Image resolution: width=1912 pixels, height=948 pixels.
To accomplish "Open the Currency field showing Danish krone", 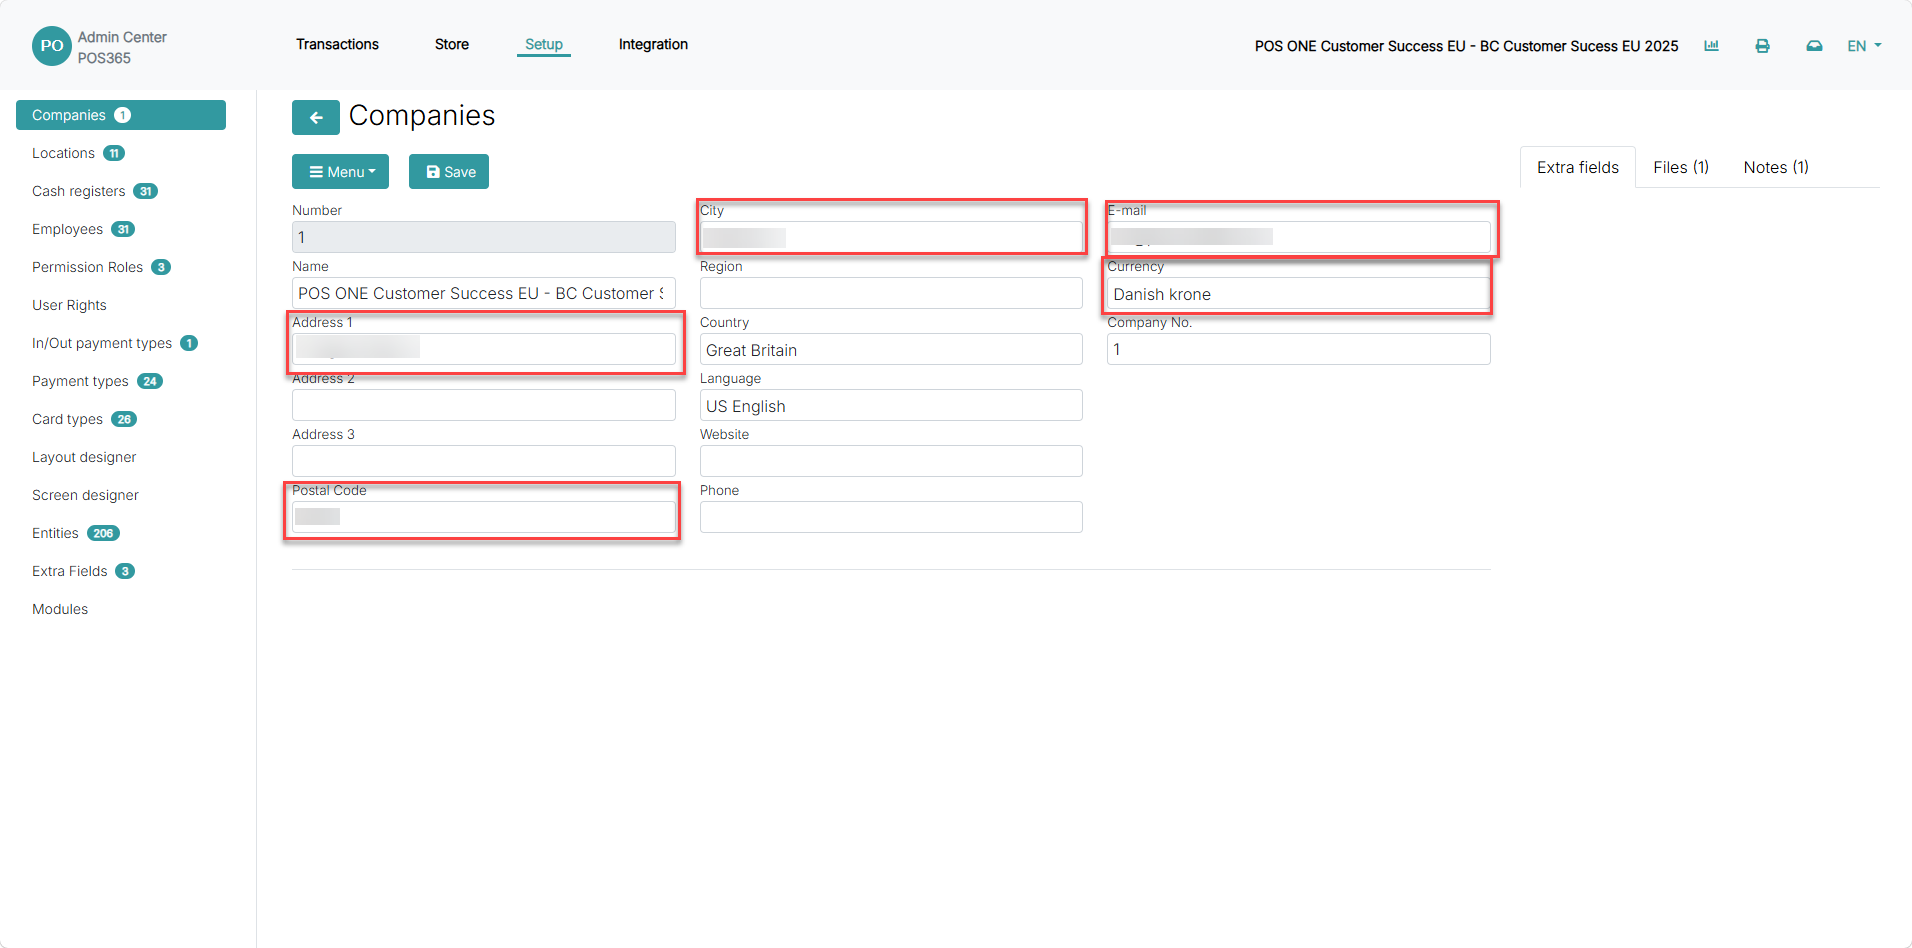I will pos(1299,293).
